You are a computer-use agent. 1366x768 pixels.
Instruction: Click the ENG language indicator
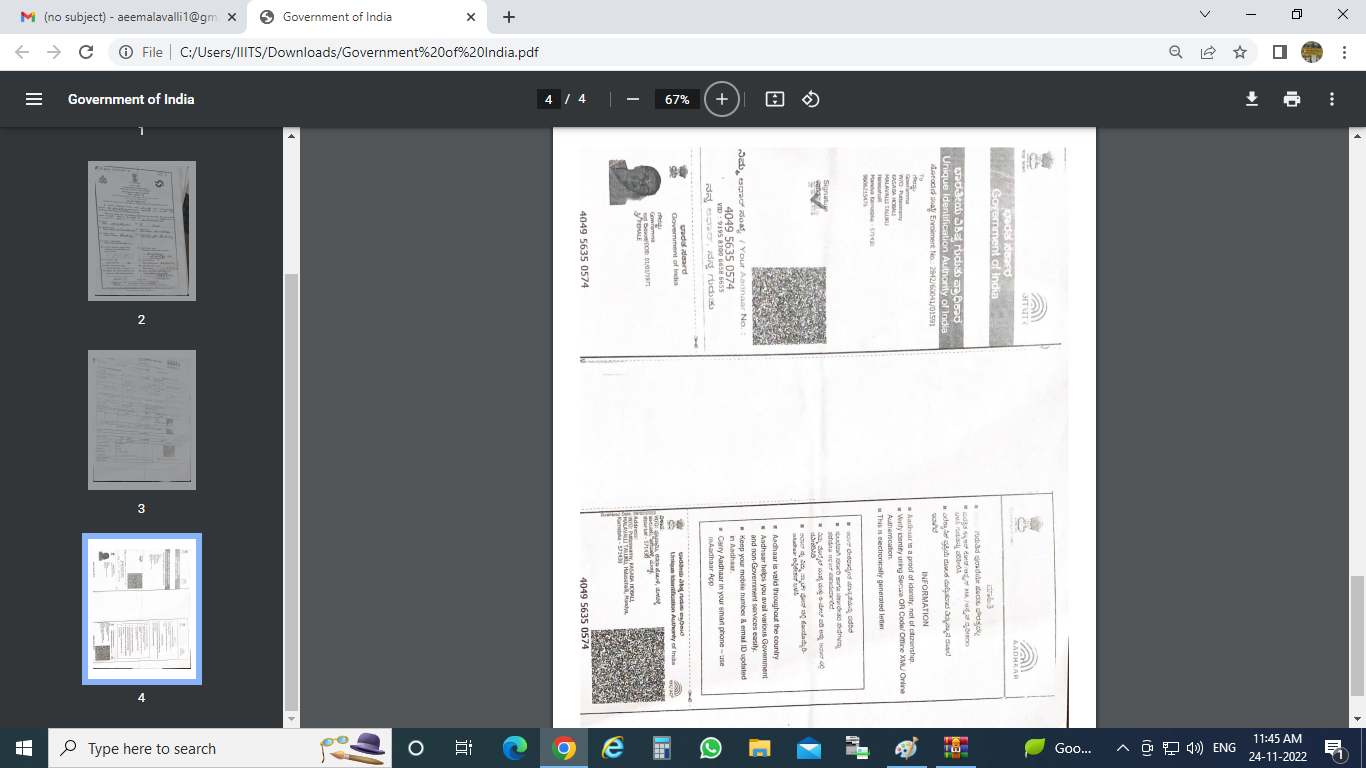tap(1224, 748)
